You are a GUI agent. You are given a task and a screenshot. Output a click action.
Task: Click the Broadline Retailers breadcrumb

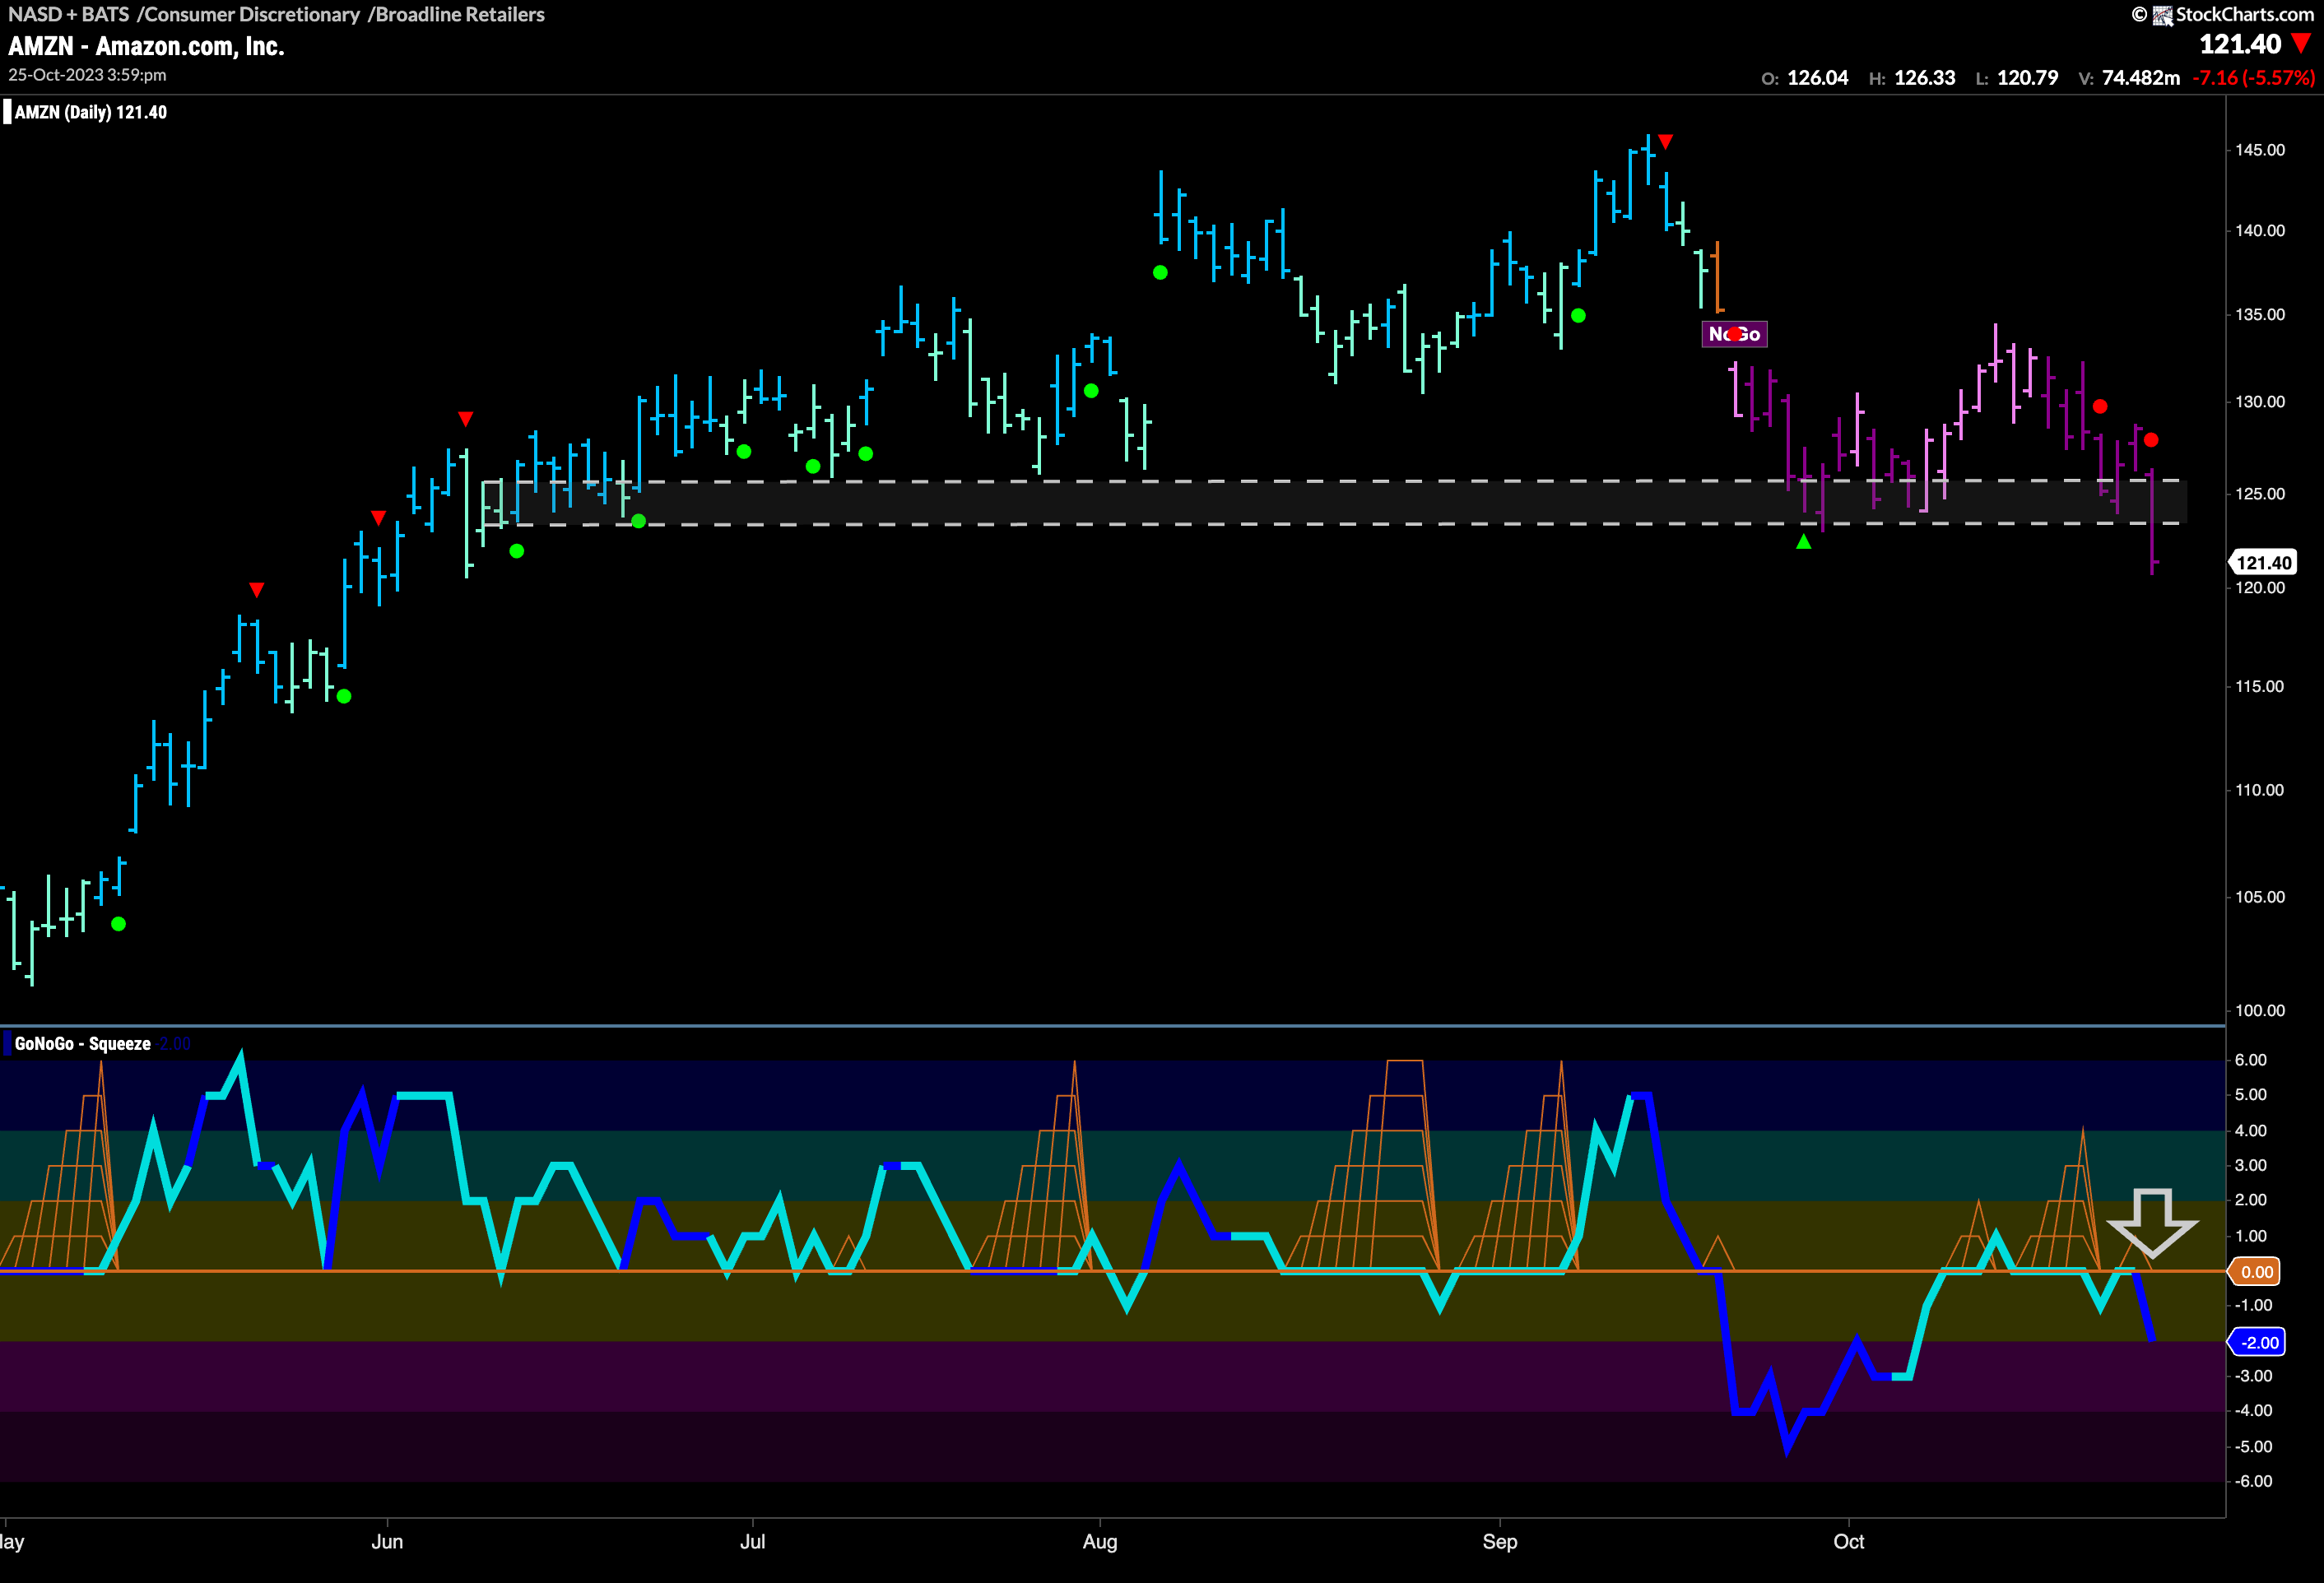click(x=459, y=14)
